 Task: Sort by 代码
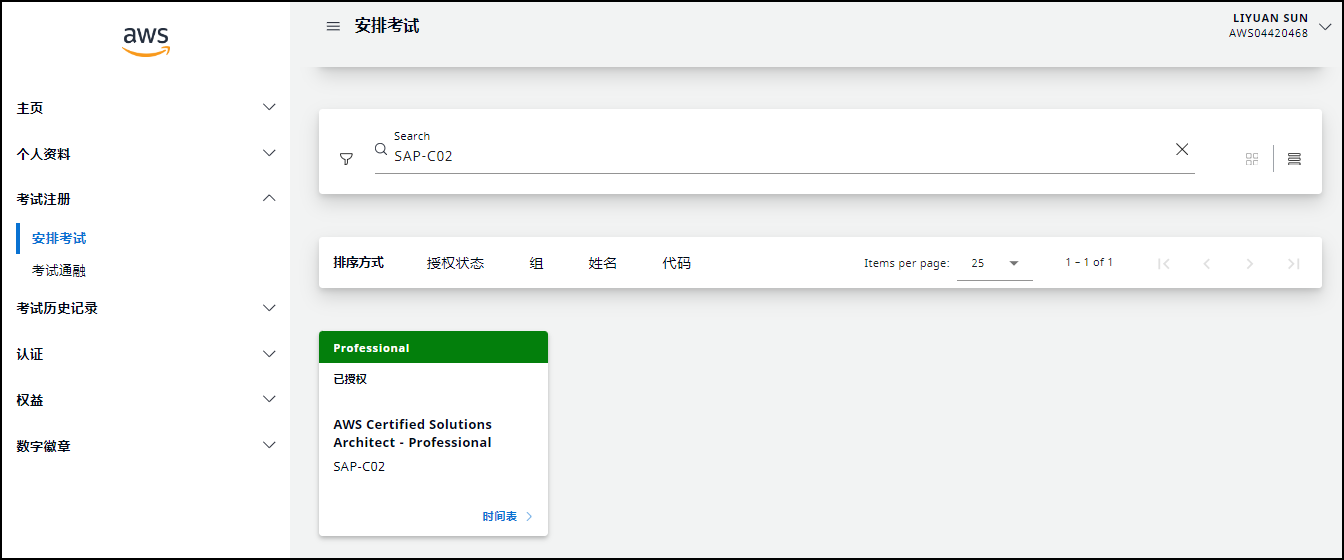point(677,263)
